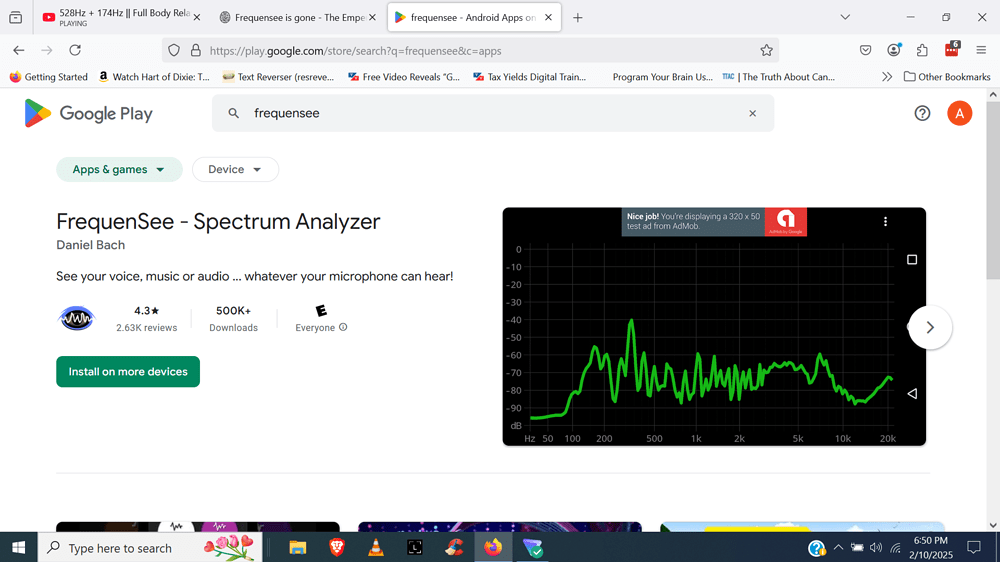Open the 2.63K reviews rating
1000x562 pixels.
(147, 318)
